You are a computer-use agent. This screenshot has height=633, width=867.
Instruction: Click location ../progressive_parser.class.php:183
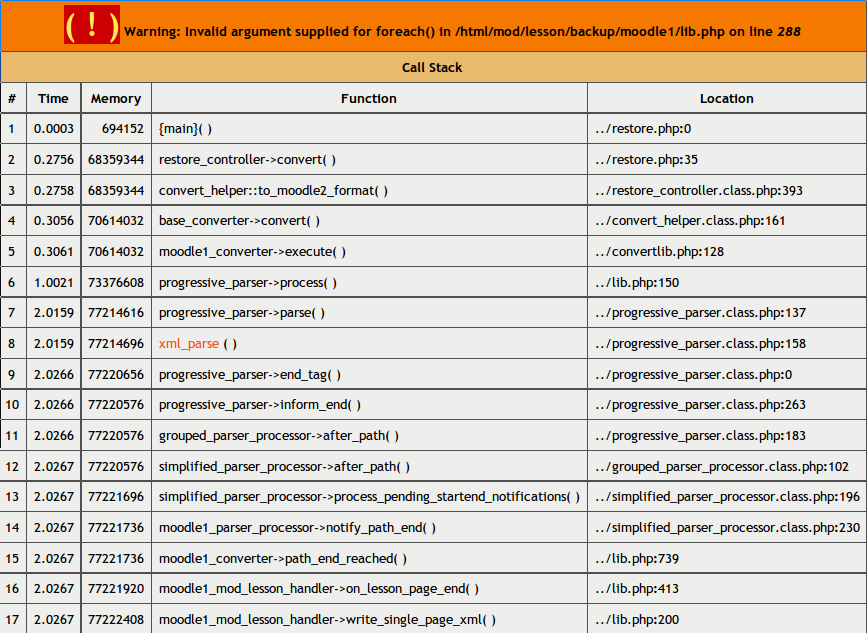[x=701, y=436]
